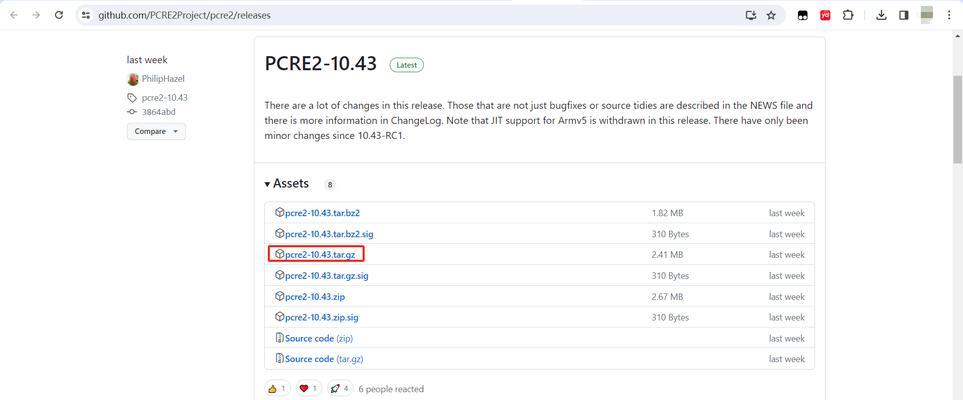963x400 pixels.
Task: Download pcre2-10.43.tar.bz2.sig
Action: click(x=329, y=233)
